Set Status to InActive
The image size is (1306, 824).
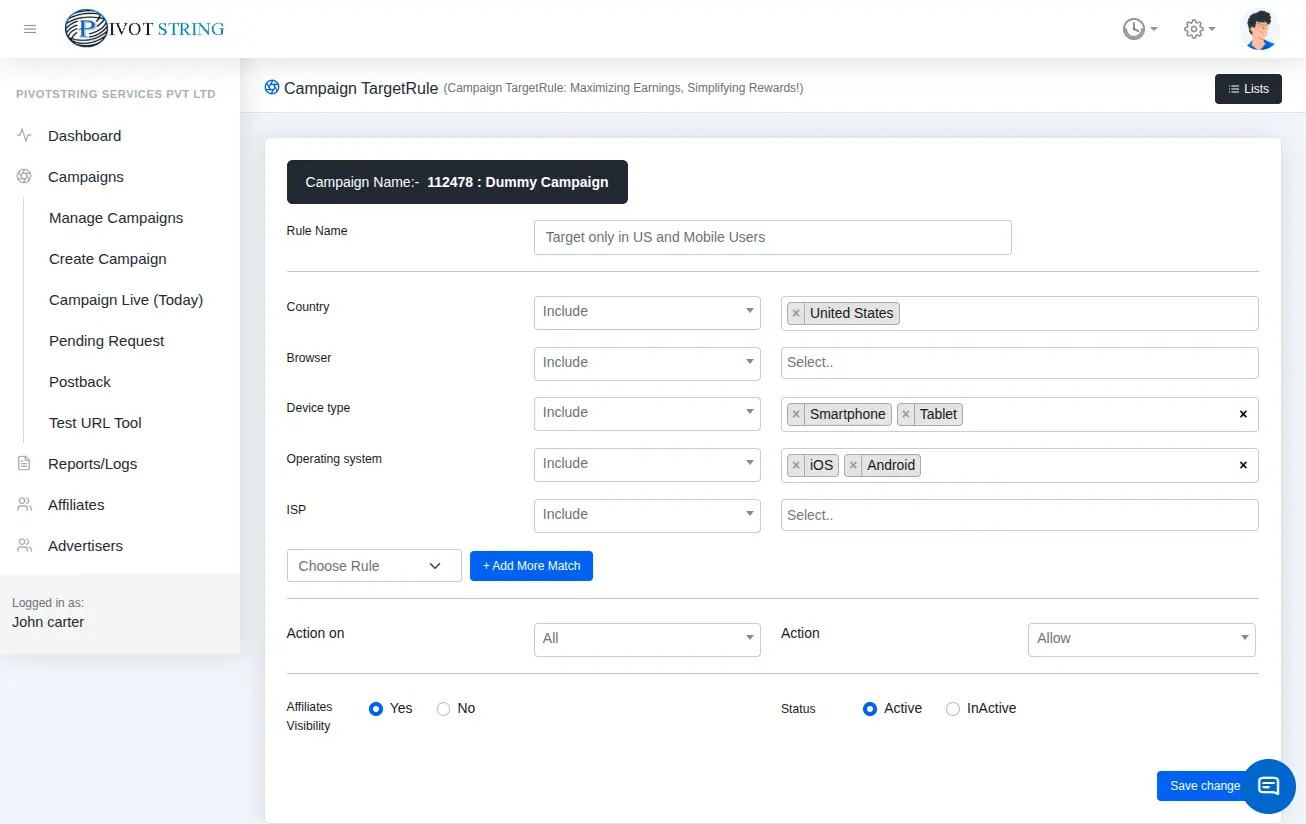[x=953, y=708]
